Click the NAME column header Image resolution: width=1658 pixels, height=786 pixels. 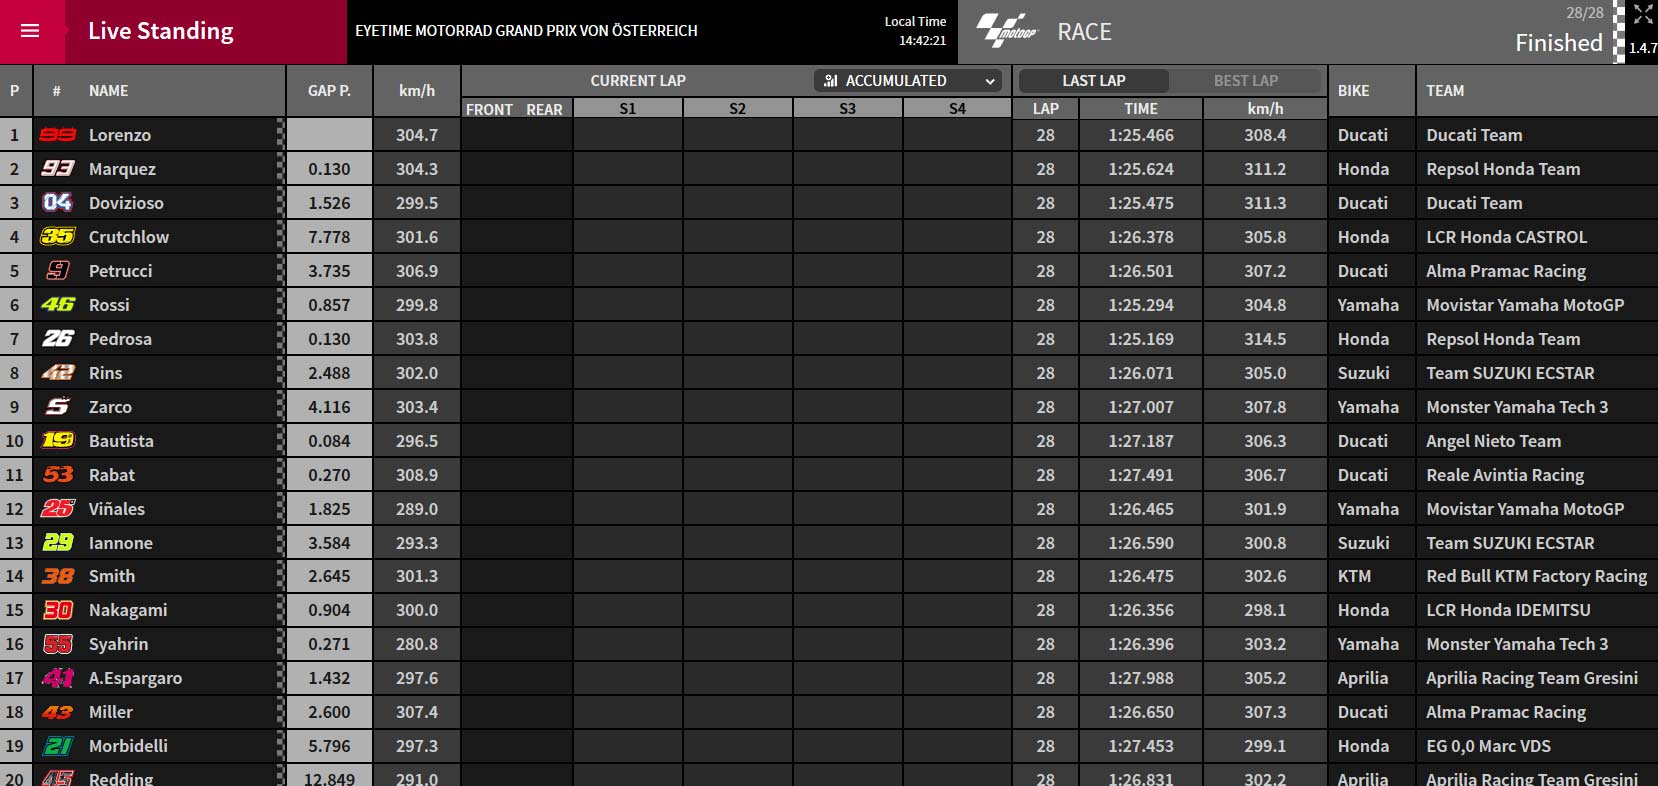tap(109, 91)
